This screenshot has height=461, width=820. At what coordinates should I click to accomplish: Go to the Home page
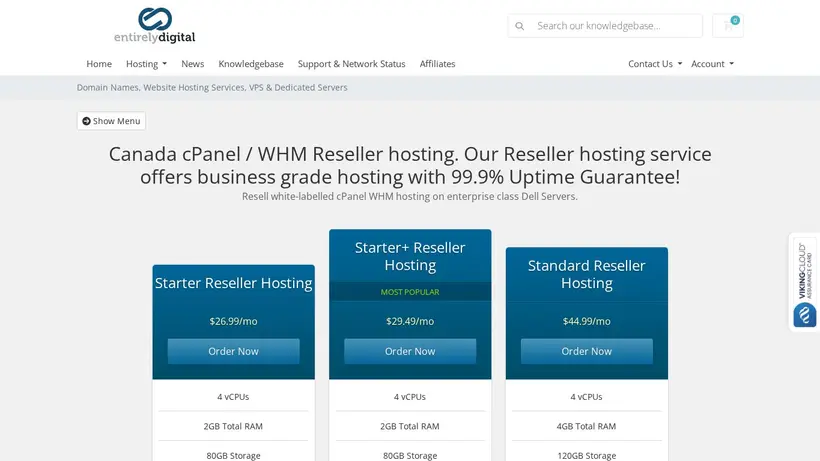(99, 64)
